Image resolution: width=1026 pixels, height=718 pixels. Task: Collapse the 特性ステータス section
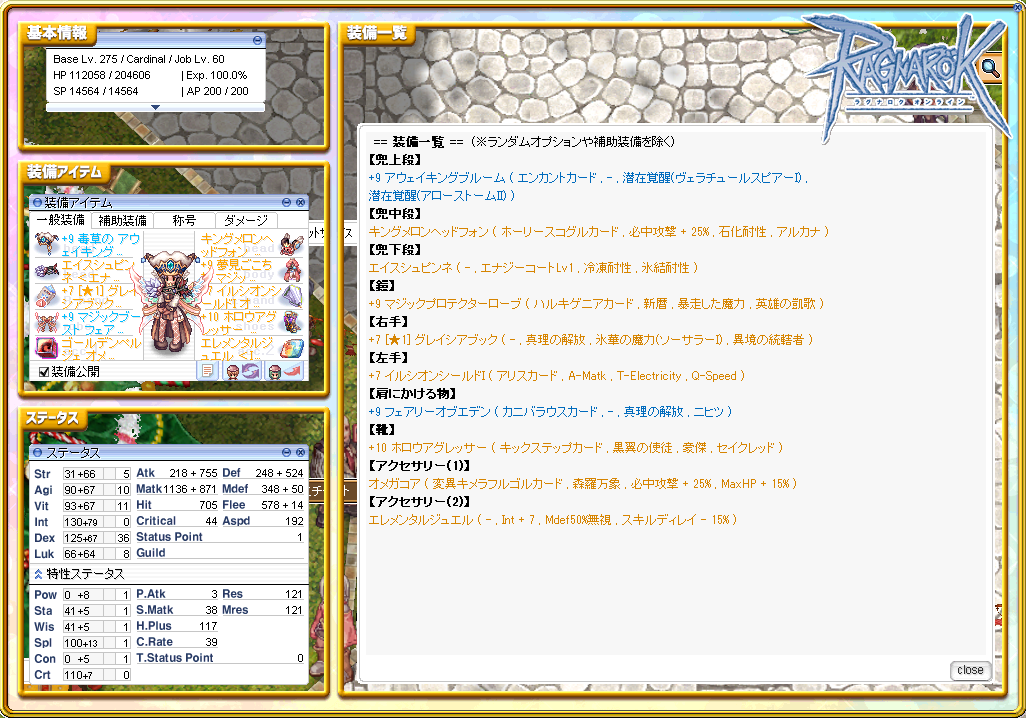(x=39, y=574)
